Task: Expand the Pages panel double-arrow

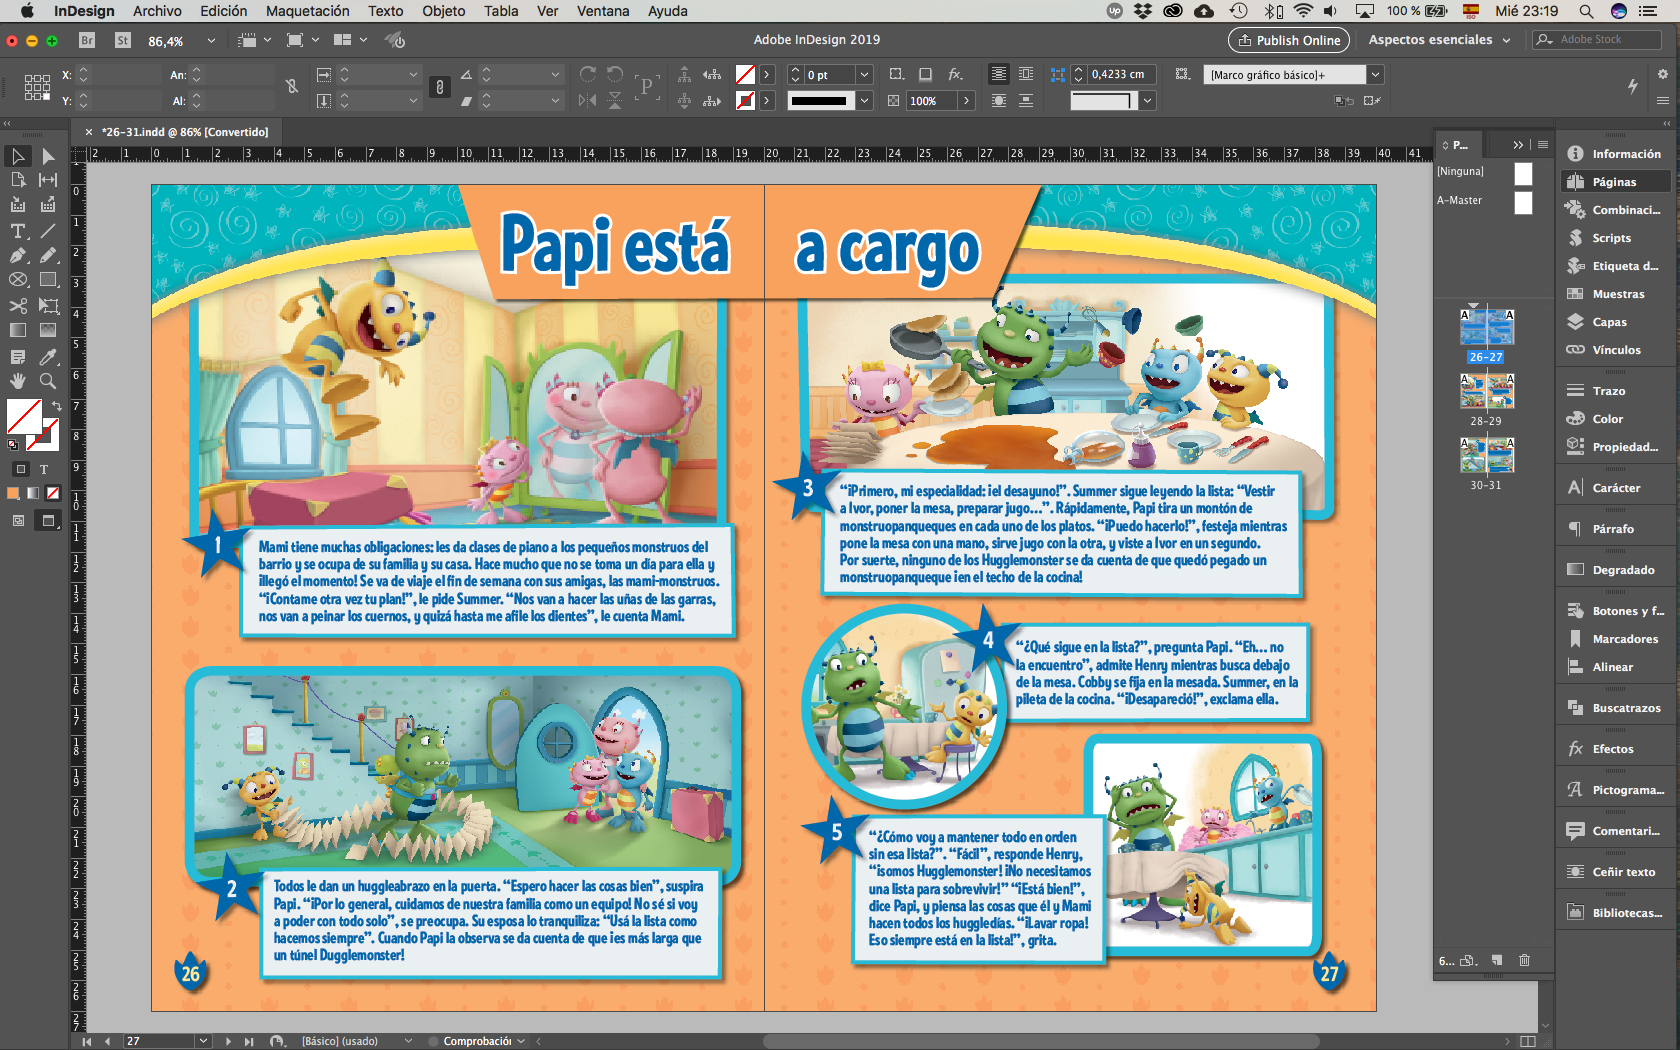Action: click(1518, 145)
